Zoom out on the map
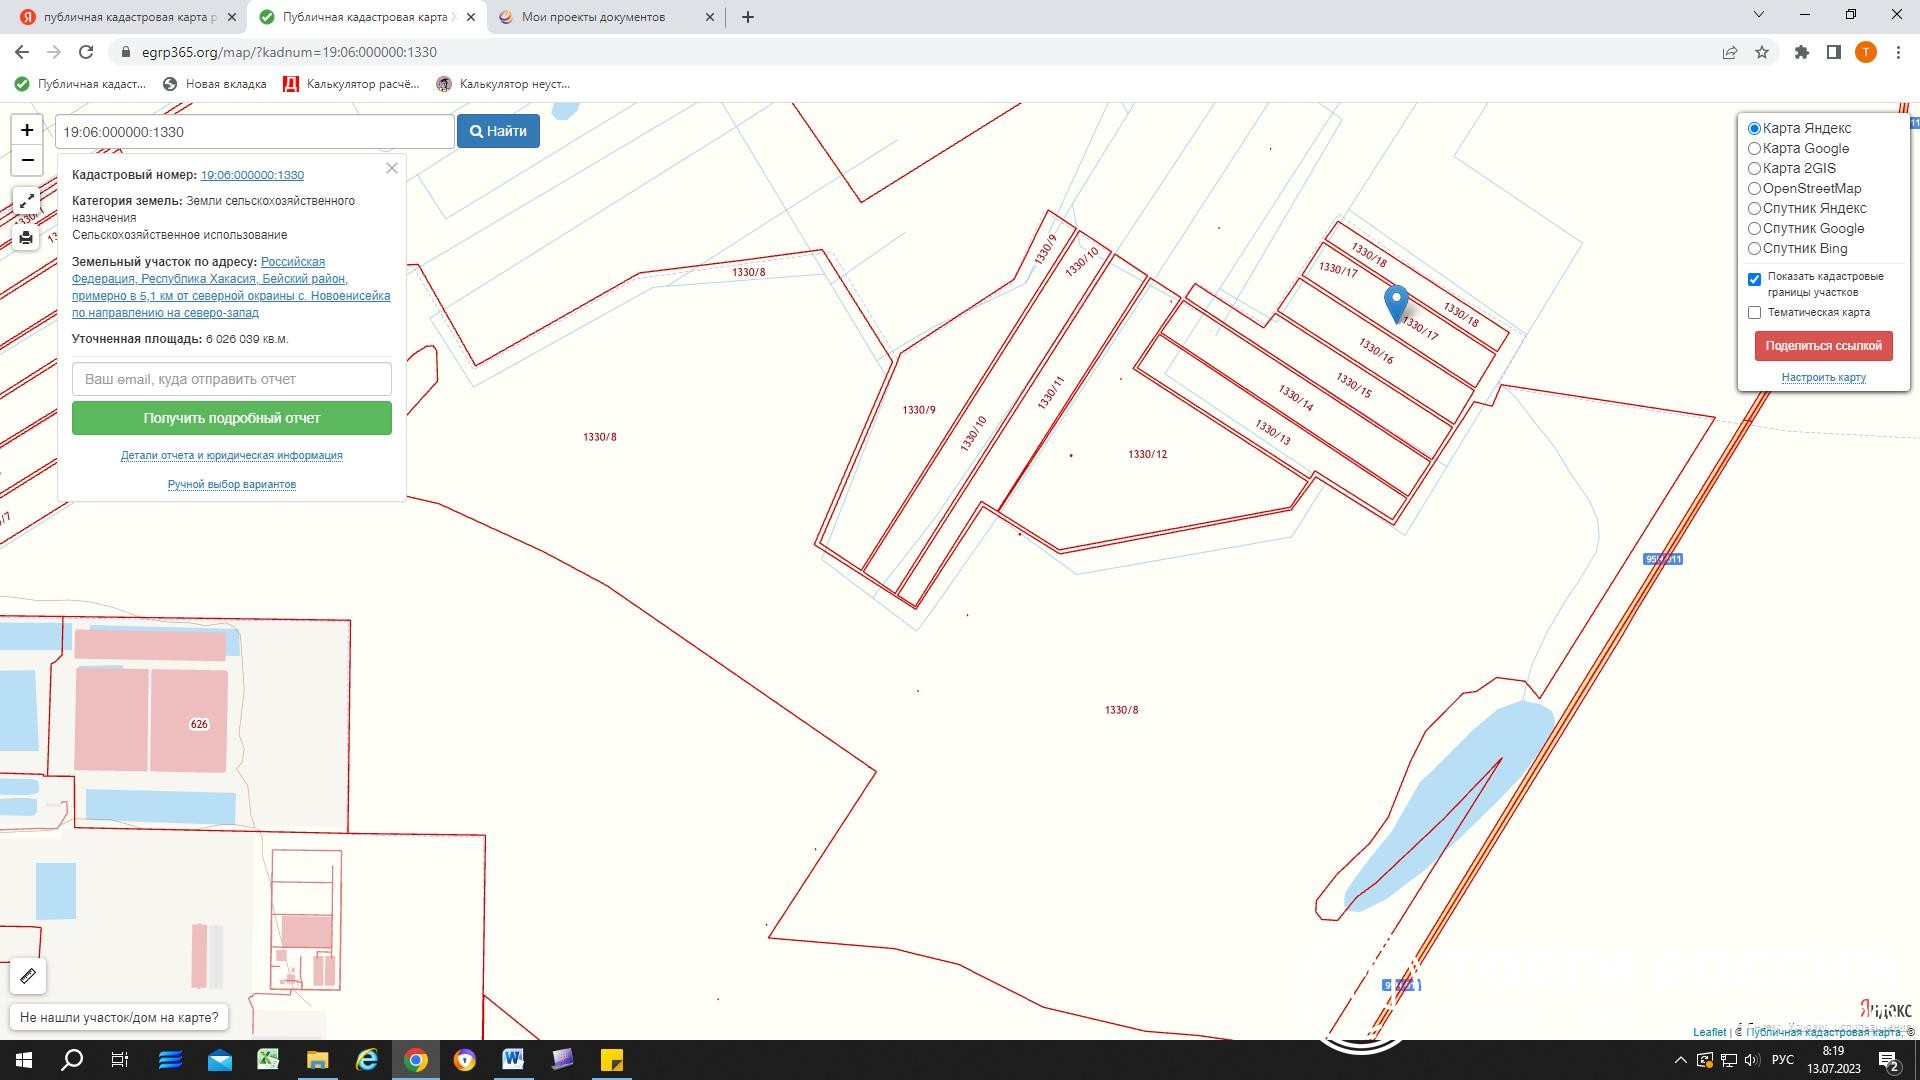This screenshot has height=1080, width=1920. tap(27, 160)
